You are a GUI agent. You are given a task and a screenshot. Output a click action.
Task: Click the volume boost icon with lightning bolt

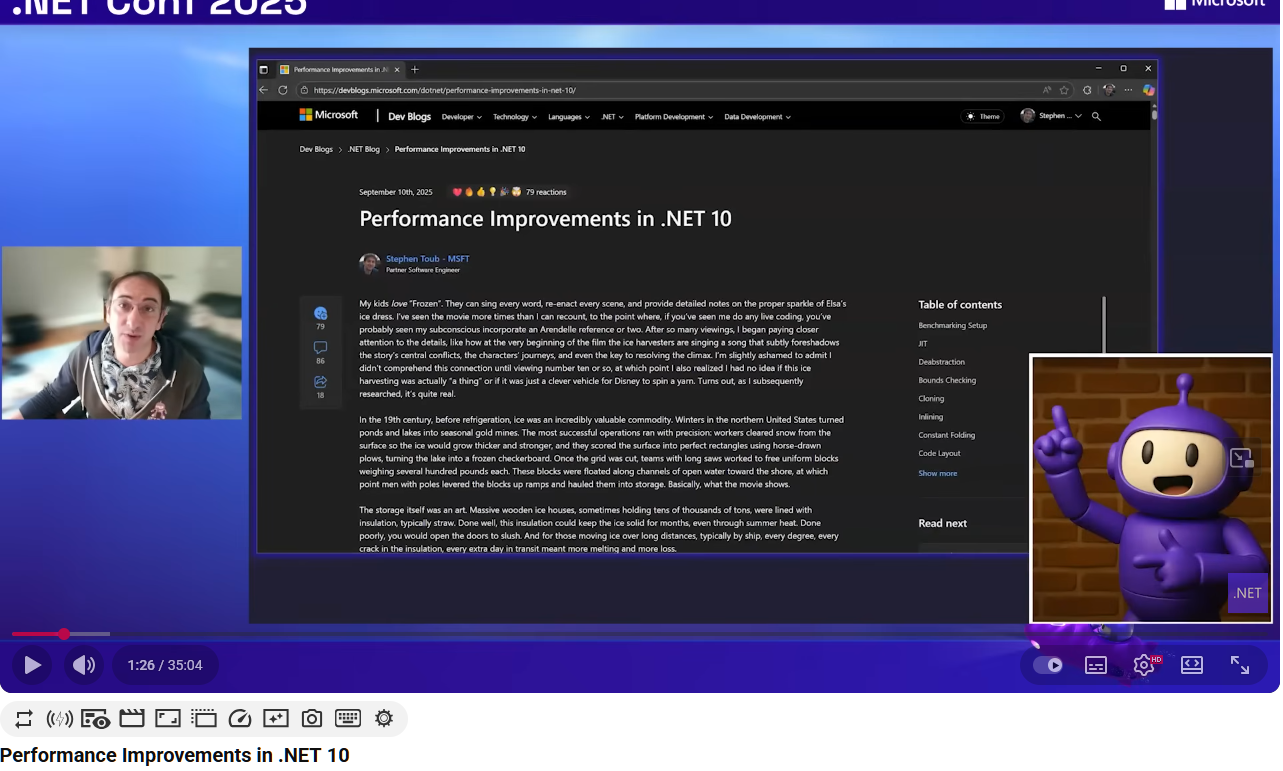[x=60, y=718]
